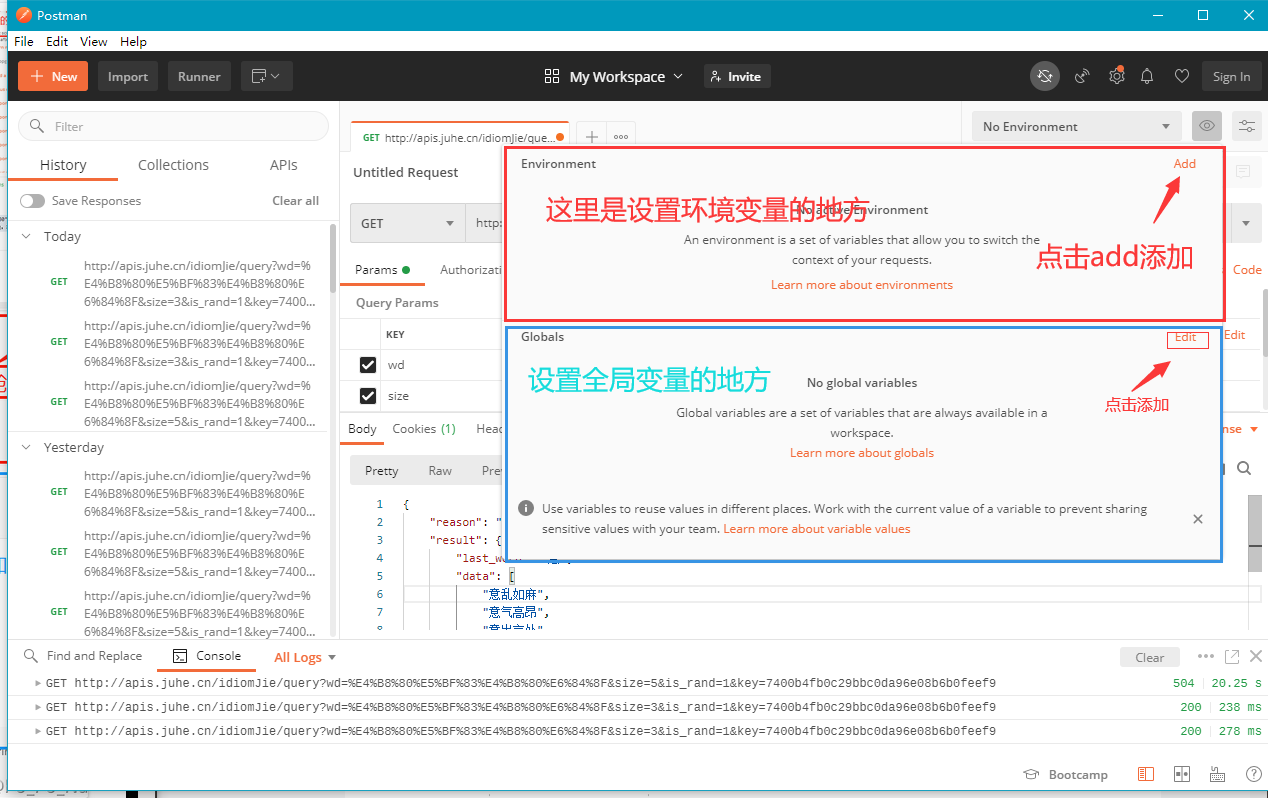The height and width of the screenshot is (798, 1268).
Task: Open the My Workspace dropdown
Action: click(625, 76)
